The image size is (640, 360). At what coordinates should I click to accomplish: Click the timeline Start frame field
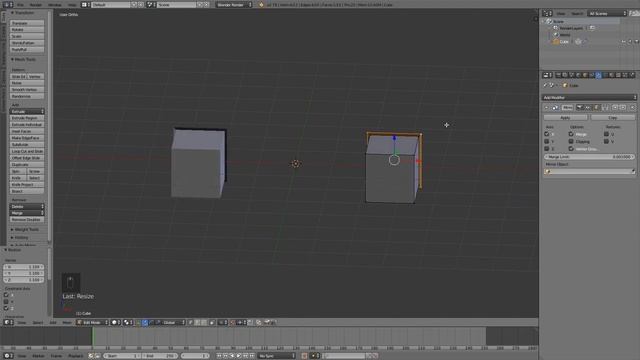[121, 356]
